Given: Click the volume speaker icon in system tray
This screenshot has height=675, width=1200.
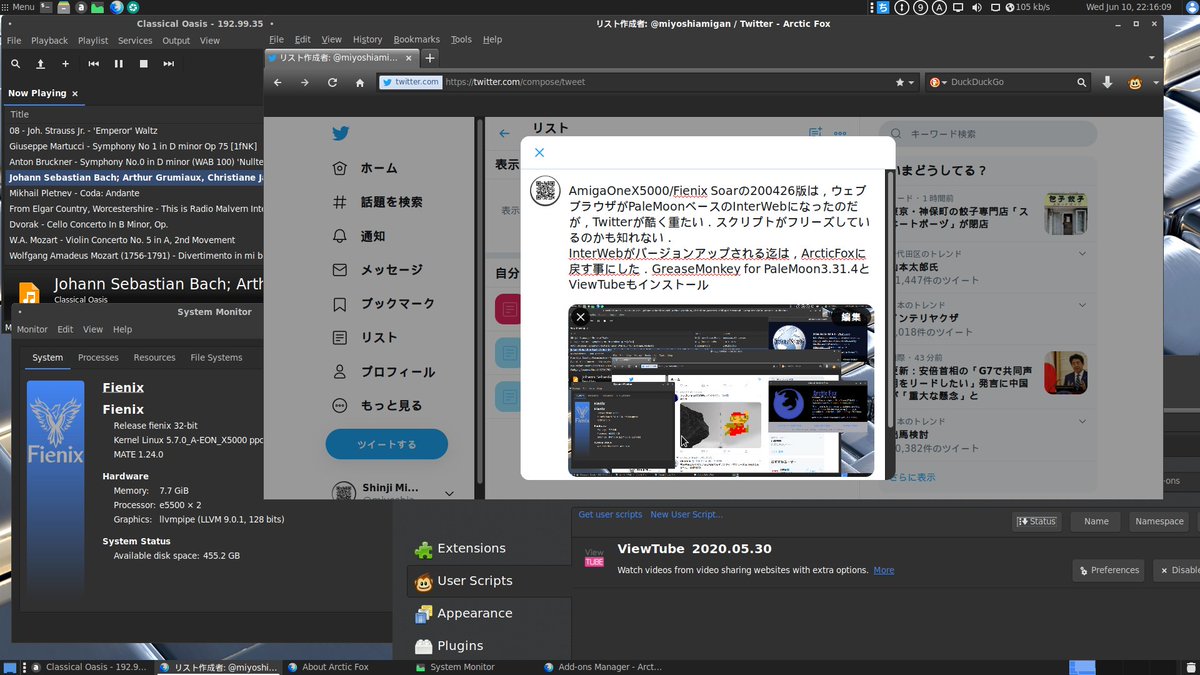Looking at the screenshot, I should (x=978, y=7).
